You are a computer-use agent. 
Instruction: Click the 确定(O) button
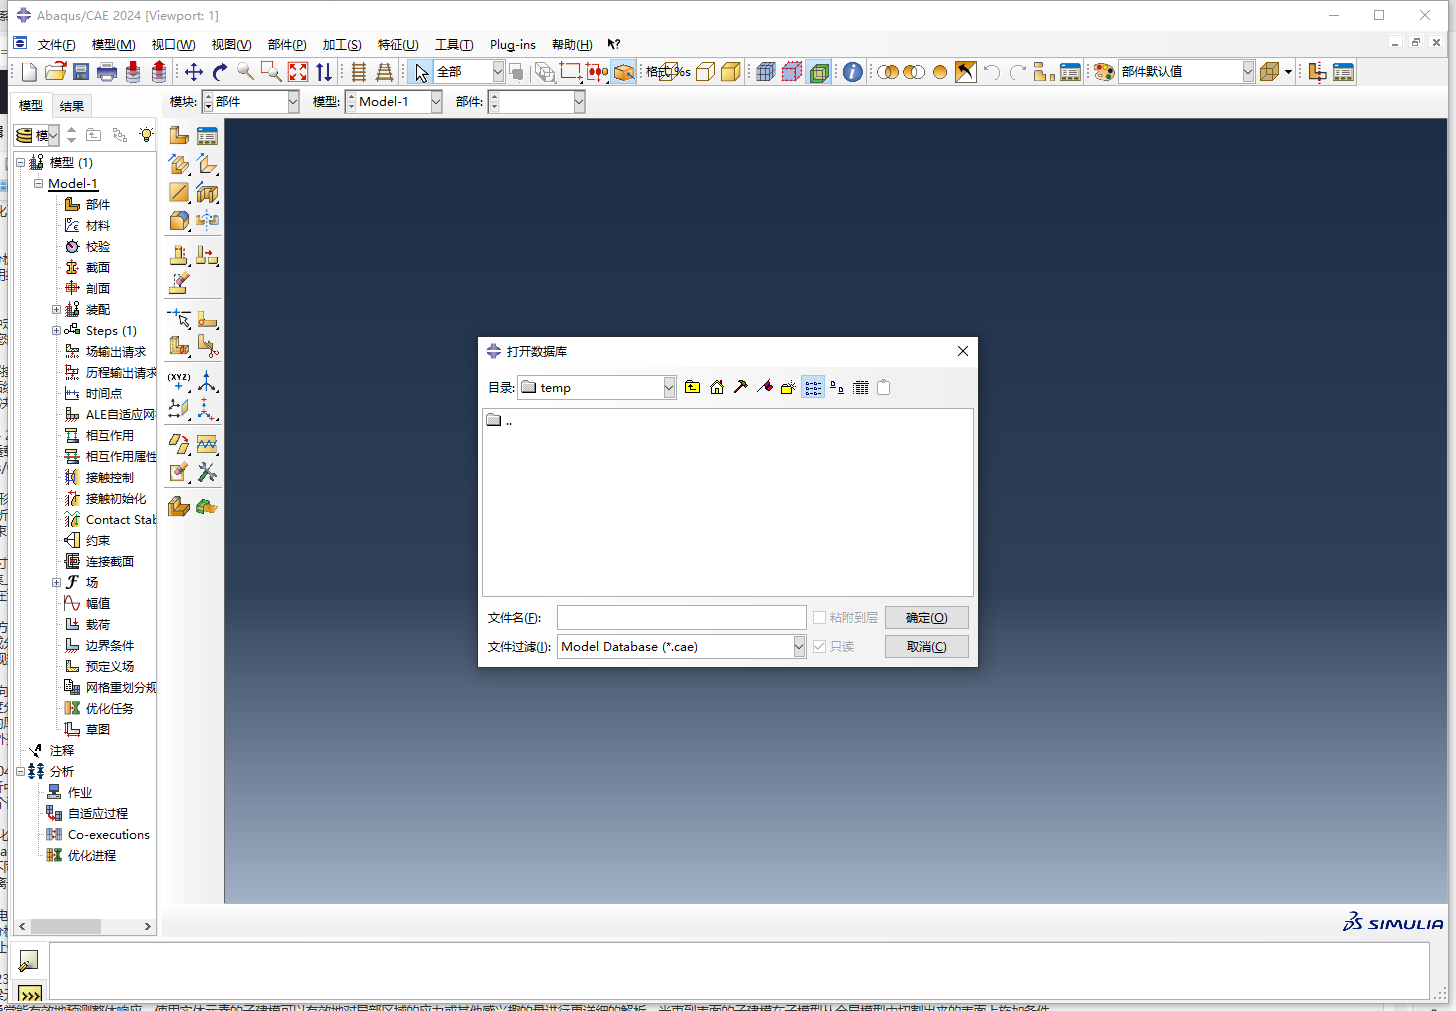pyautogui.click(x=926, y=617)
